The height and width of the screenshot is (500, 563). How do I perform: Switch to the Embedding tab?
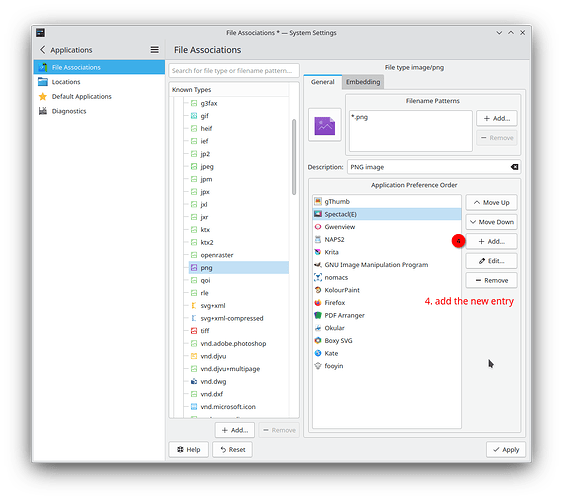[363, 82]
